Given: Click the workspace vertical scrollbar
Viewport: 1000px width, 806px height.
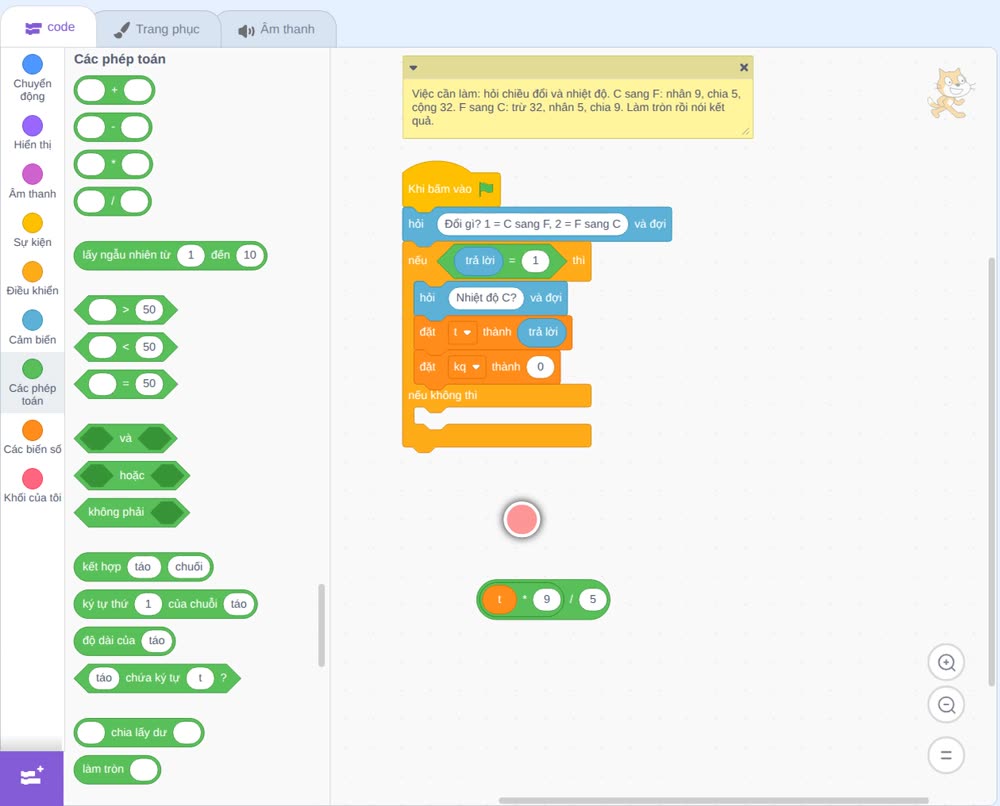Looking at the screenshot, I should [991, 472].
